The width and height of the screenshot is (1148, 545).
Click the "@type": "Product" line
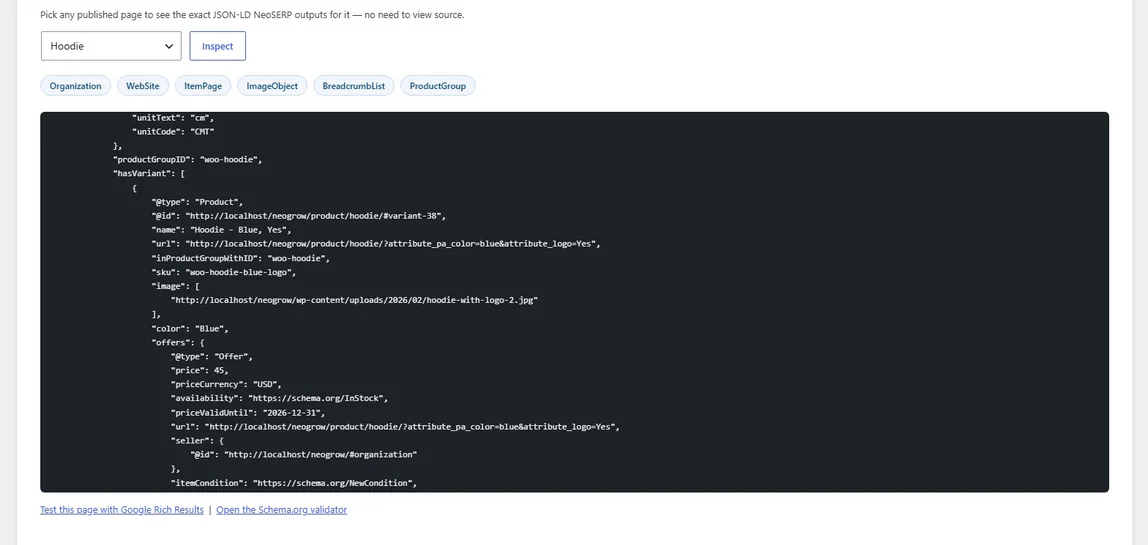(x=197, y=201)
